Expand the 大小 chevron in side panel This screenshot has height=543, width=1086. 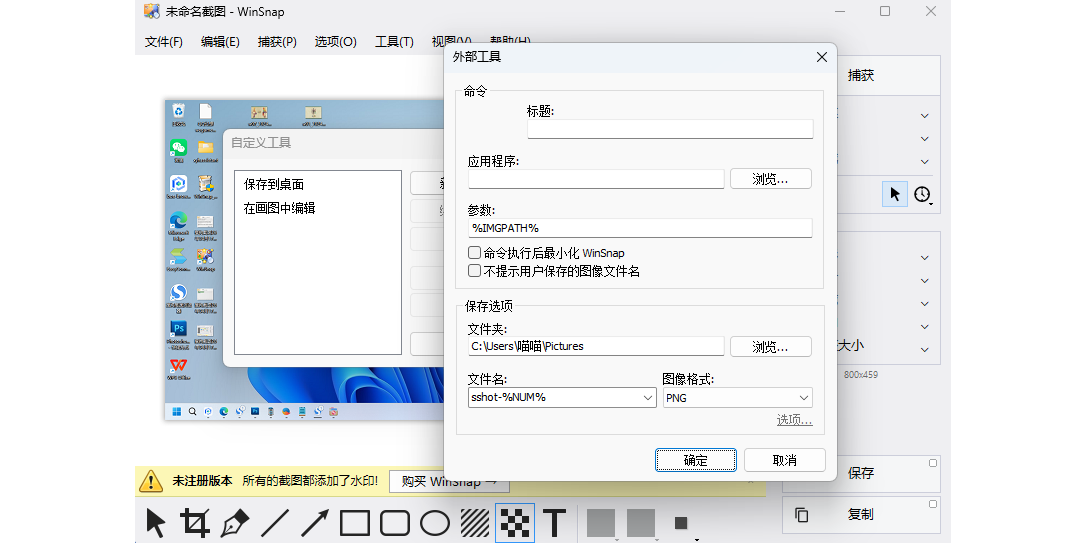[x=925, y=350]
